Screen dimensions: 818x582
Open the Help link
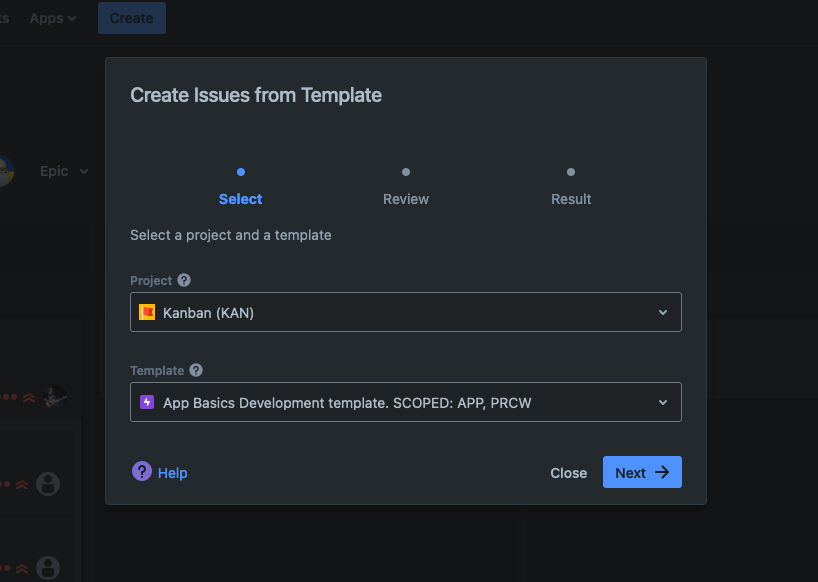pyautogui.click(x=172, y=473)
